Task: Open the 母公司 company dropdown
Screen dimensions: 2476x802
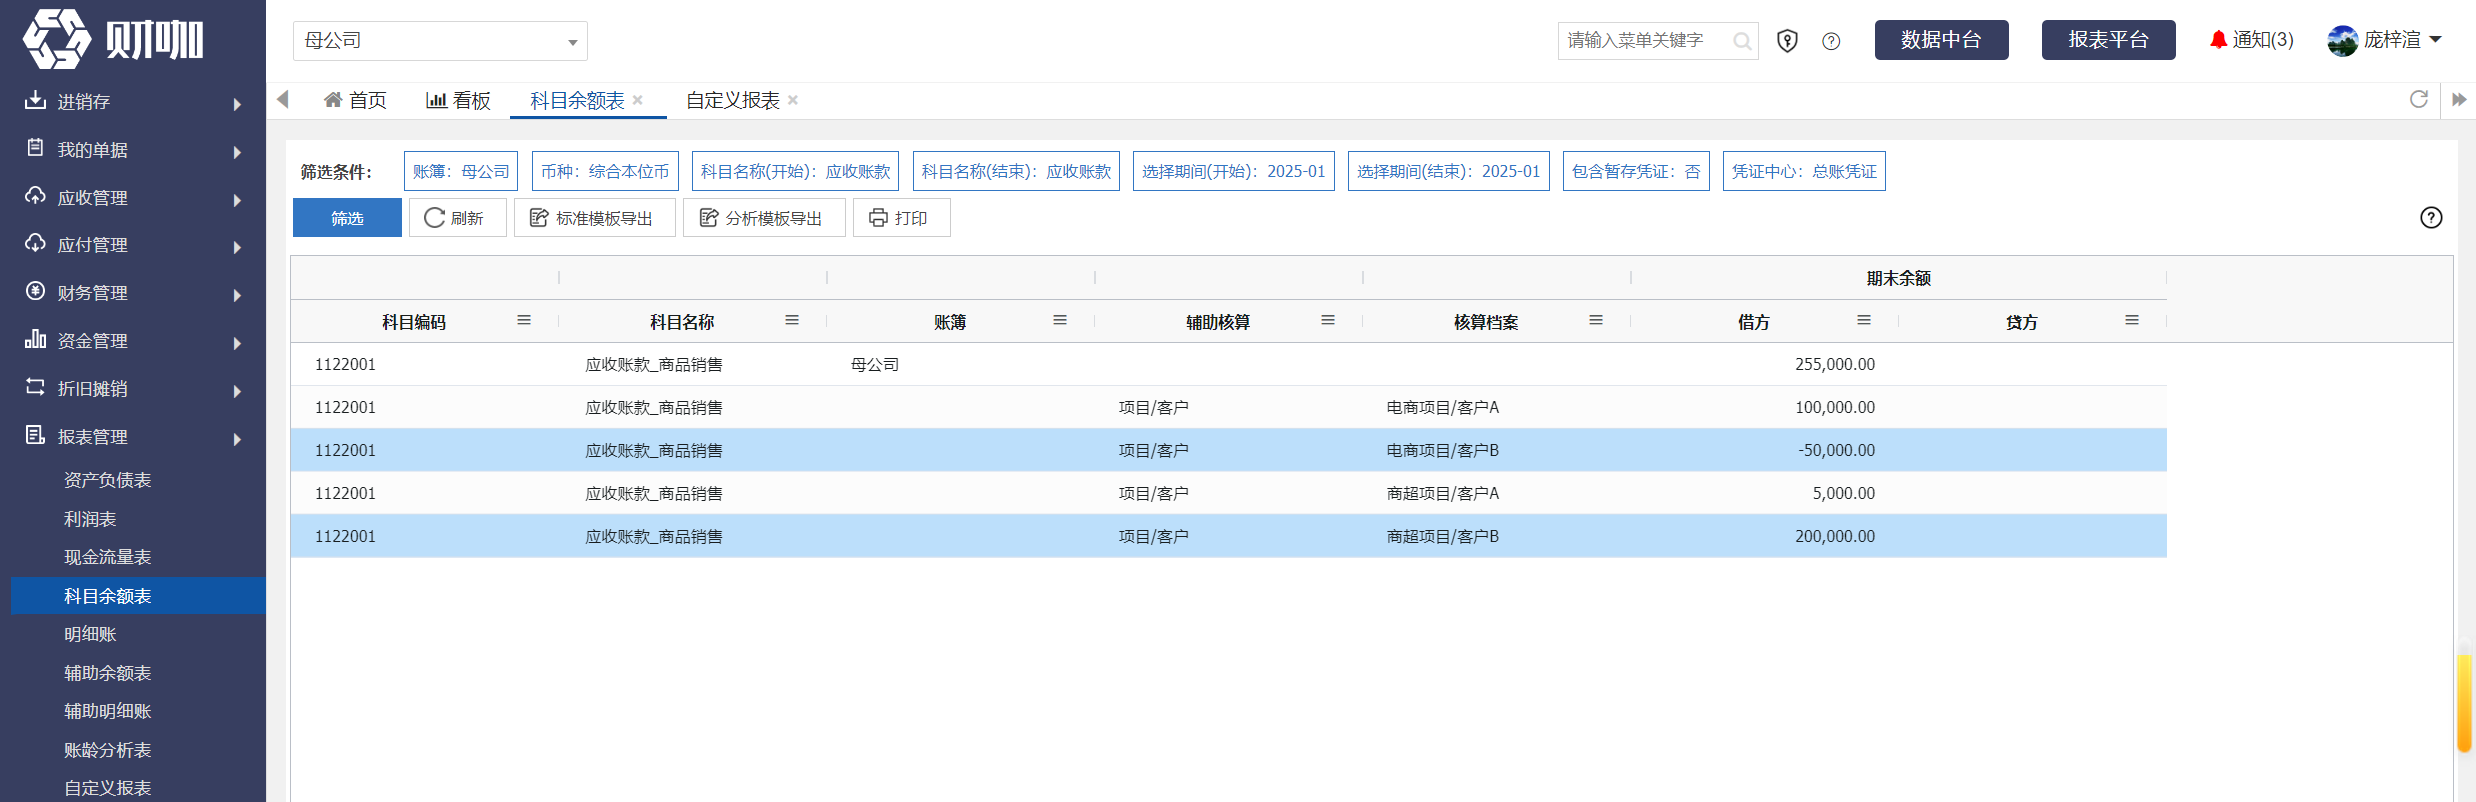Action: coord(440,41)
